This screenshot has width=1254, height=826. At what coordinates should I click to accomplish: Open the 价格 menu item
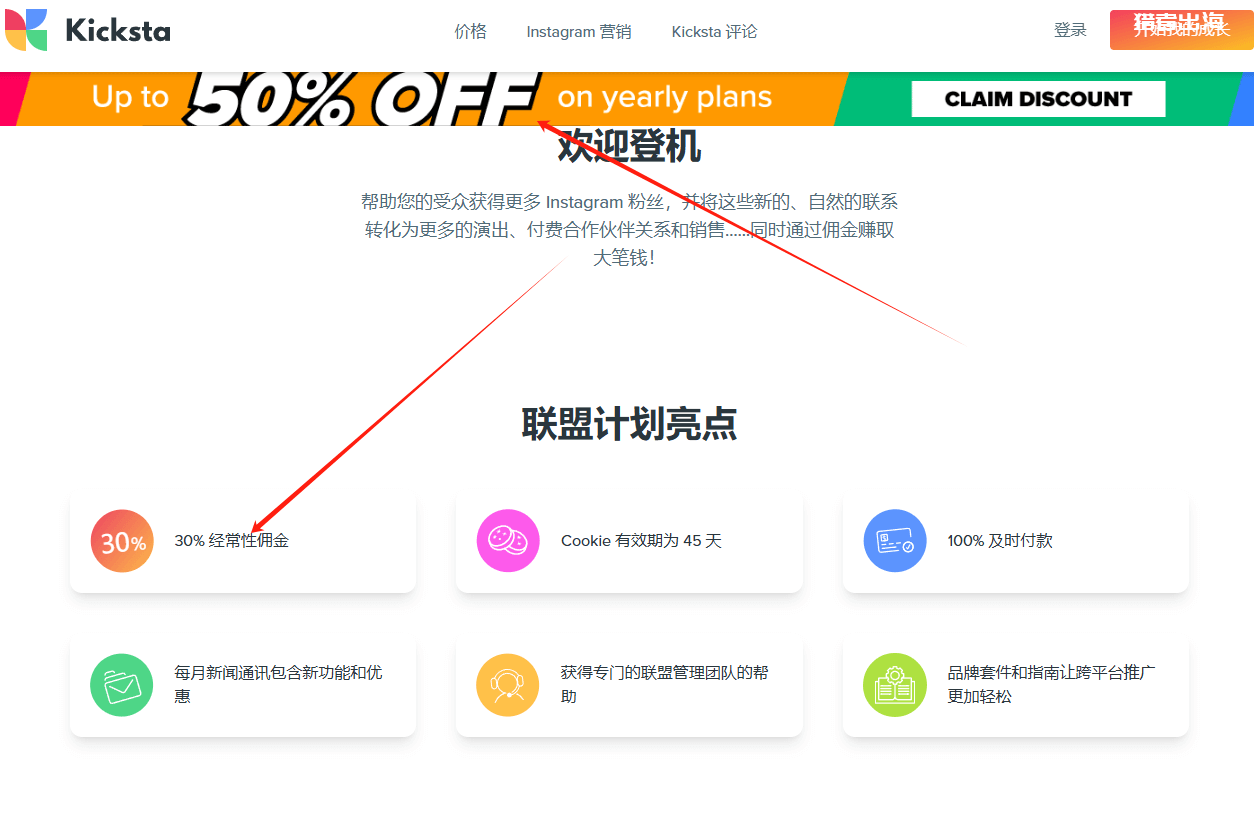tap(470, 31)
